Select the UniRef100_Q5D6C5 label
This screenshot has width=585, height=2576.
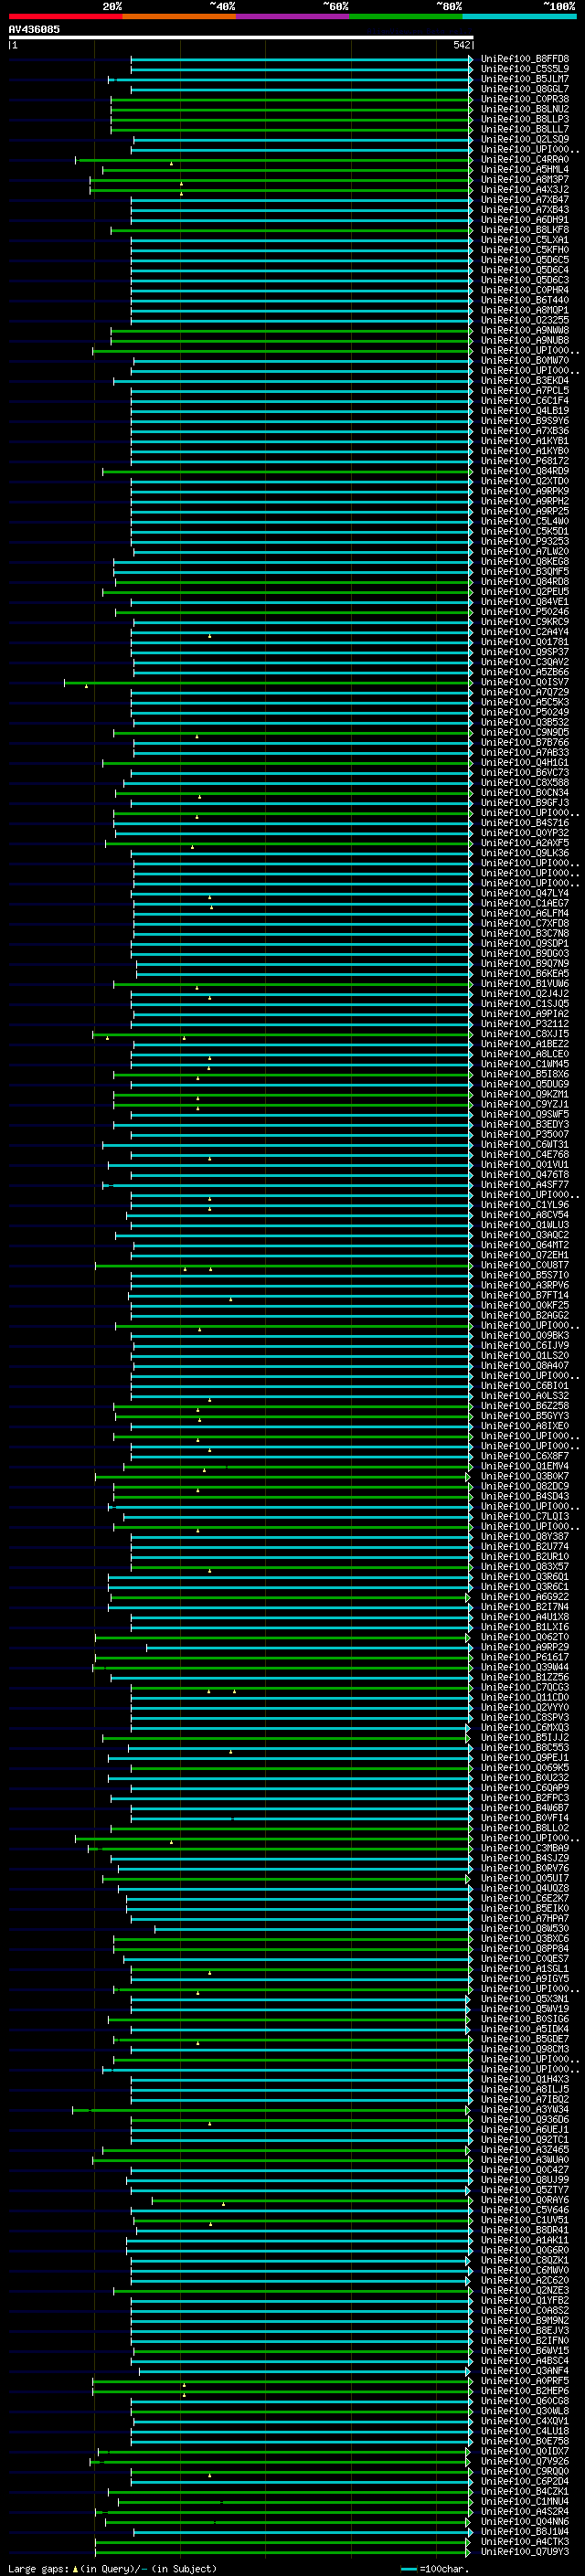pos(525,260)
